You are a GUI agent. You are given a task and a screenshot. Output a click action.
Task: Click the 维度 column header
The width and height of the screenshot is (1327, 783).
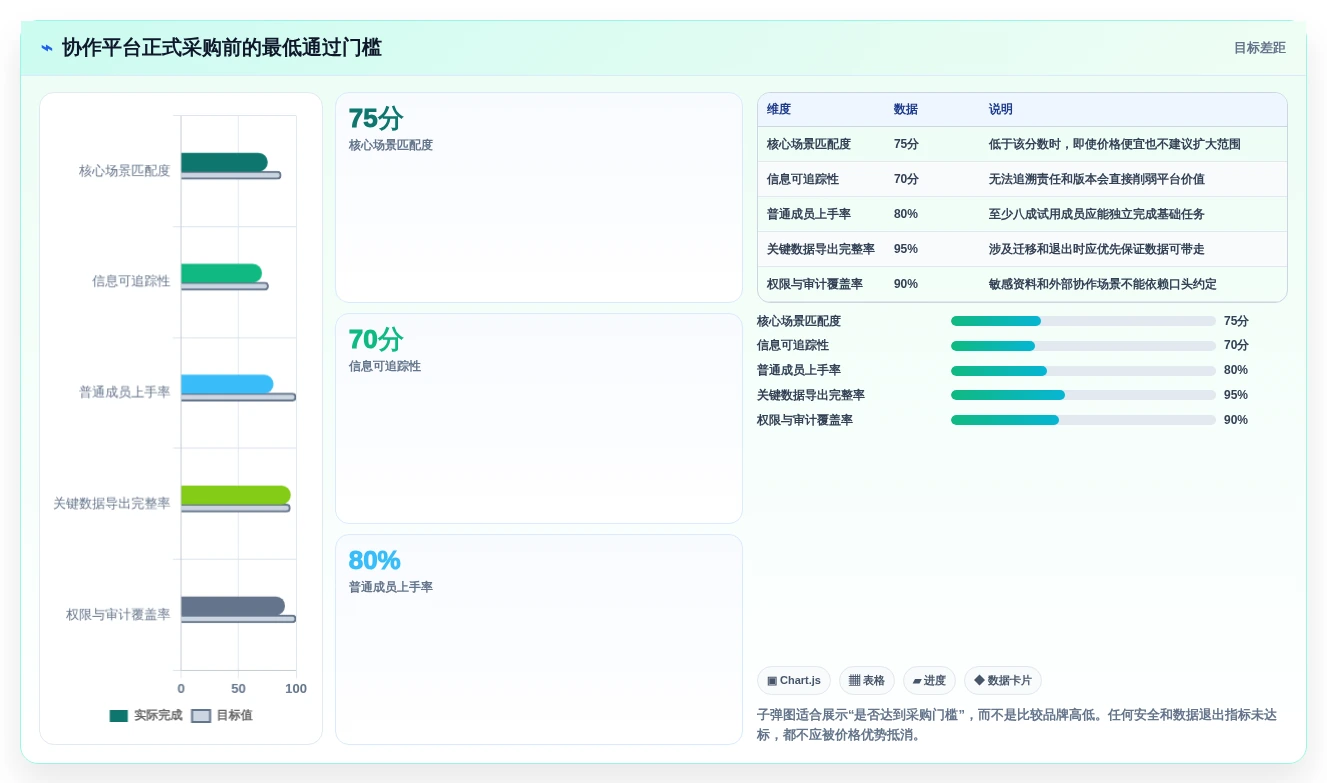pyautogui.click(x=779, y=109)
